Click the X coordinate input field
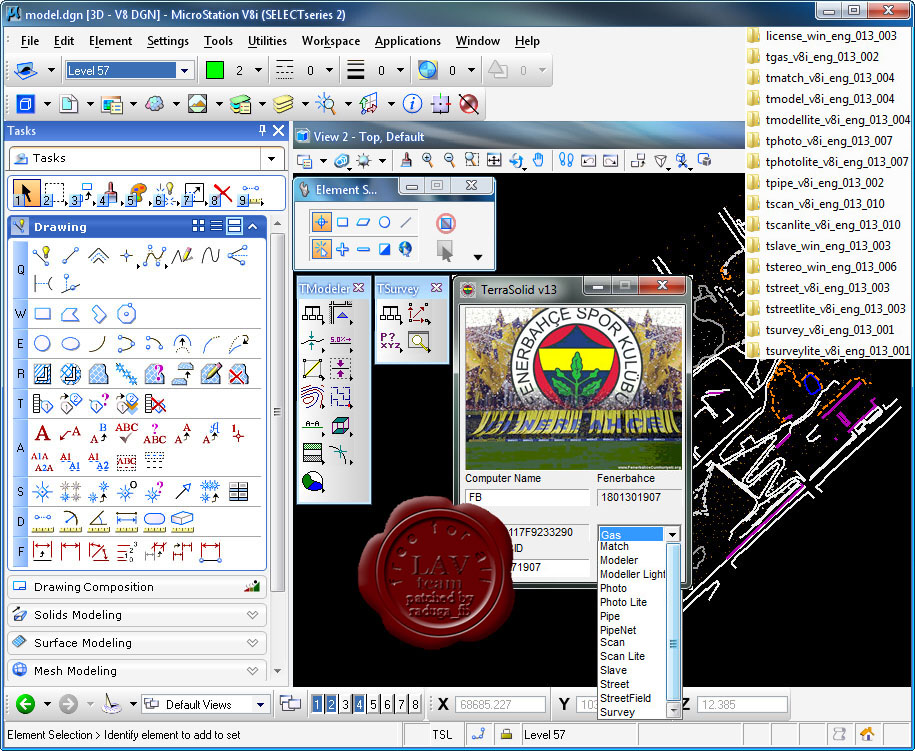Viewport: 915px width, 751px height. tap(500, 704)
